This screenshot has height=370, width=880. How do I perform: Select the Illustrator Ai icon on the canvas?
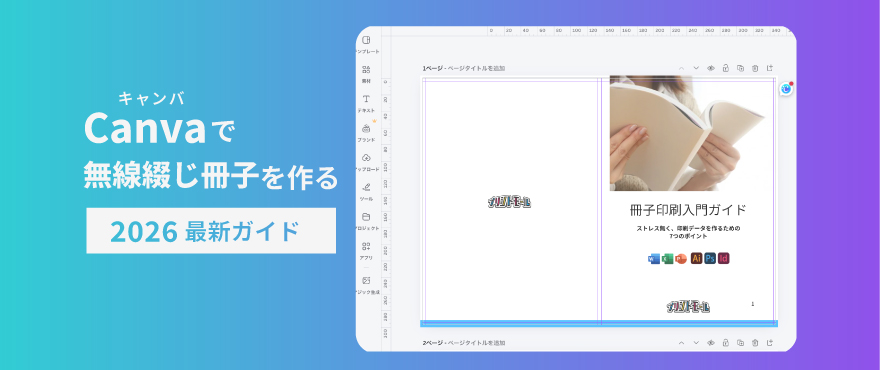pos(696,258)
